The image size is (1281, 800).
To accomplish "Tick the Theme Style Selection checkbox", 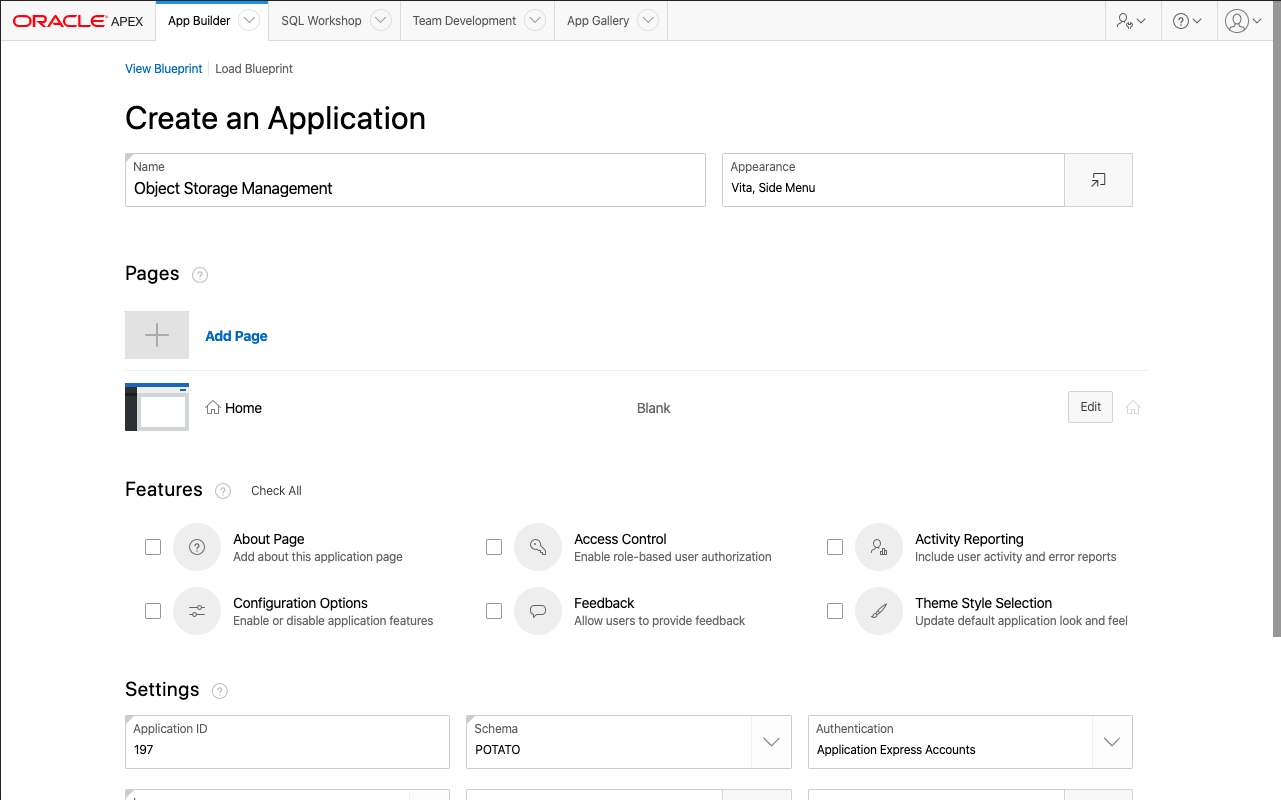I will point(835,611).
